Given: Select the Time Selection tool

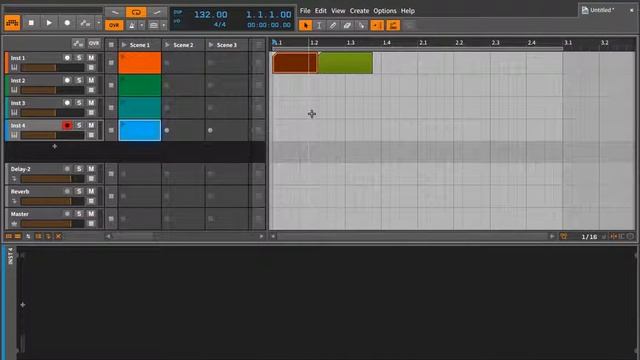Looking at the screenshot, I should [x=319, y=25].
